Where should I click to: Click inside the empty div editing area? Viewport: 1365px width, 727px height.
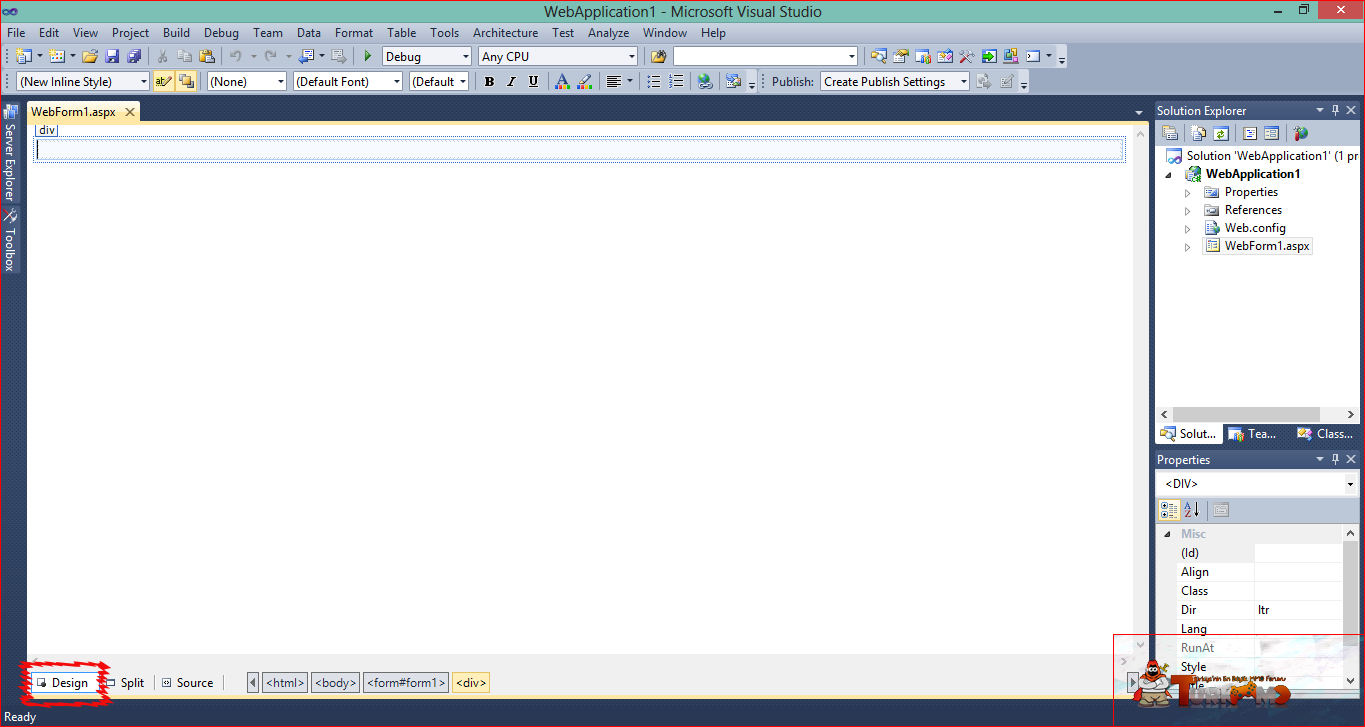click(x=580, y=150)
